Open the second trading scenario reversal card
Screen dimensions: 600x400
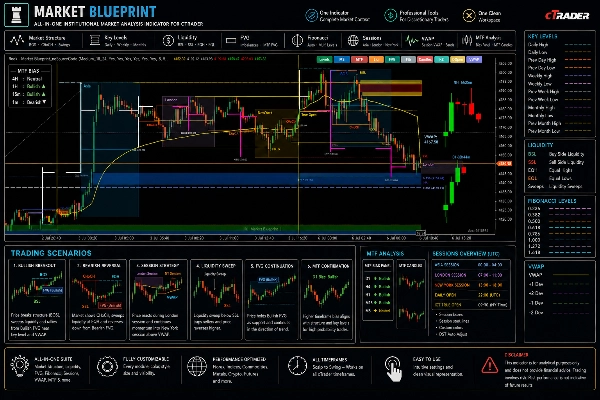(x=98, y=300)
